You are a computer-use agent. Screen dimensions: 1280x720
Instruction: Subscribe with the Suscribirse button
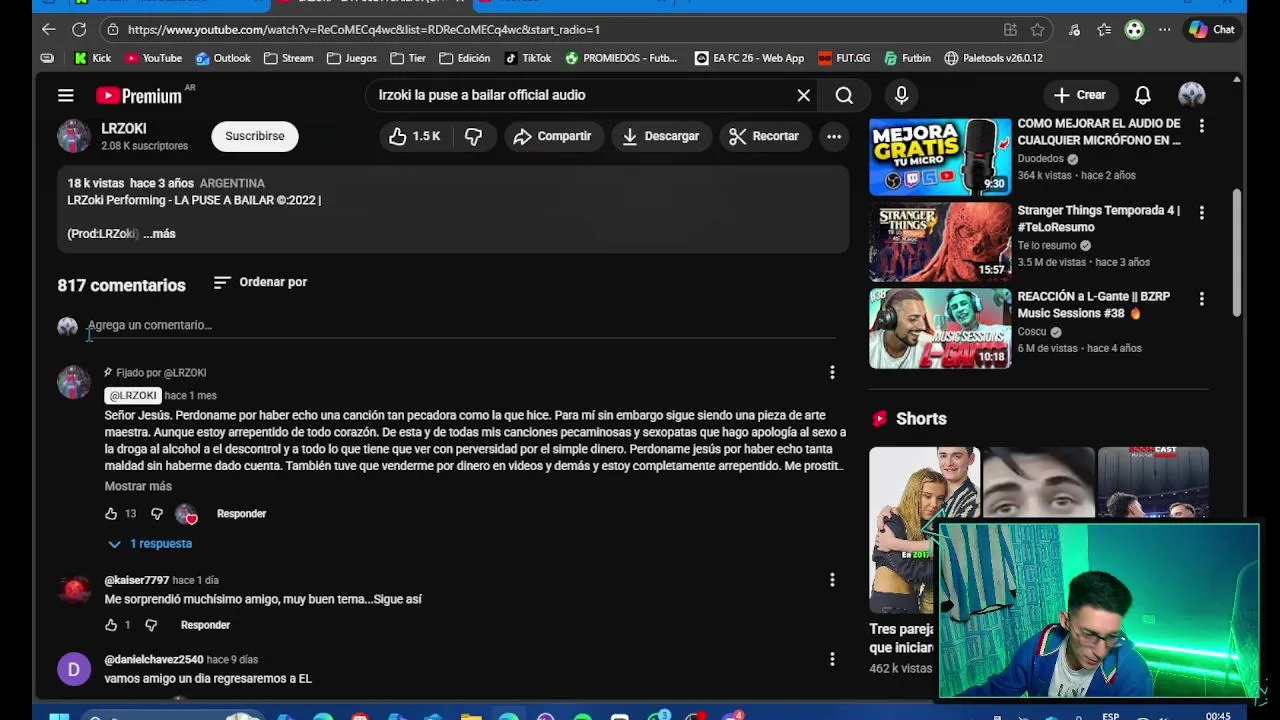point(255,136)
